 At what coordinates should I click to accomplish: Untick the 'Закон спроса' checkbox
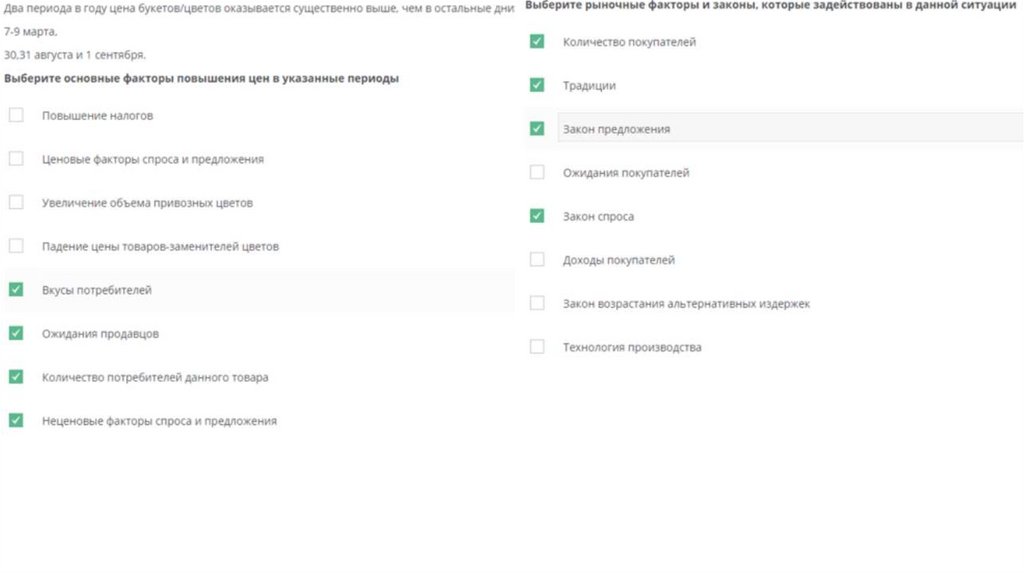point(537,216)
